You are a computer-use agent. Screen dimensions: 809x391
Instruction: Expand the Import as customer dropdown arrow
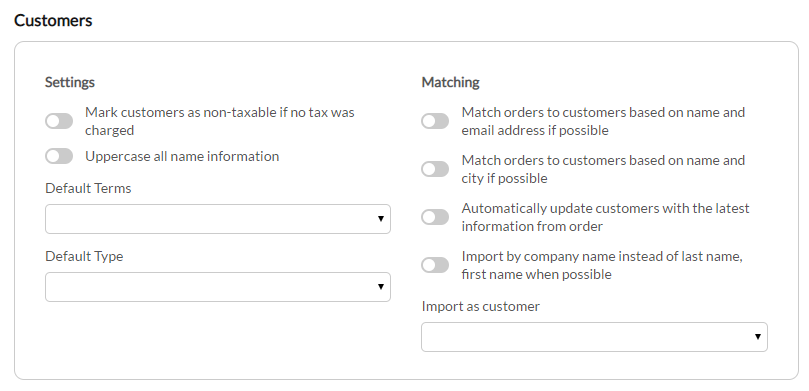[757, 337]
